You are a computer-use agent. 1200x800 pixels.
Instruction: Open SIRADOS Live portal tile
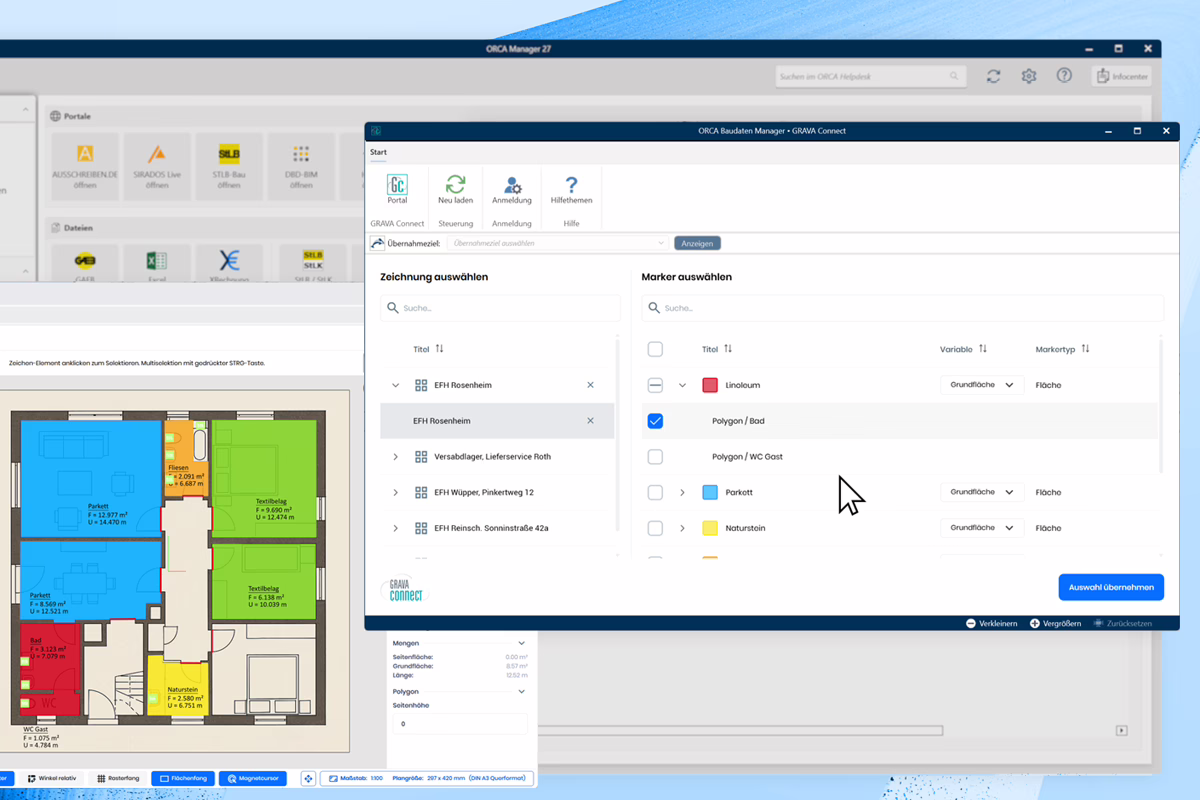pos(157,160)
